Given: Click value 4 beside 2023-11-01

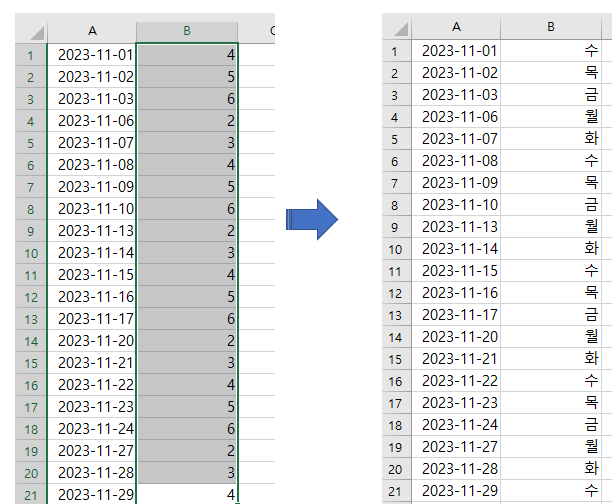Looking at the screenshot, I should [187, 55].
